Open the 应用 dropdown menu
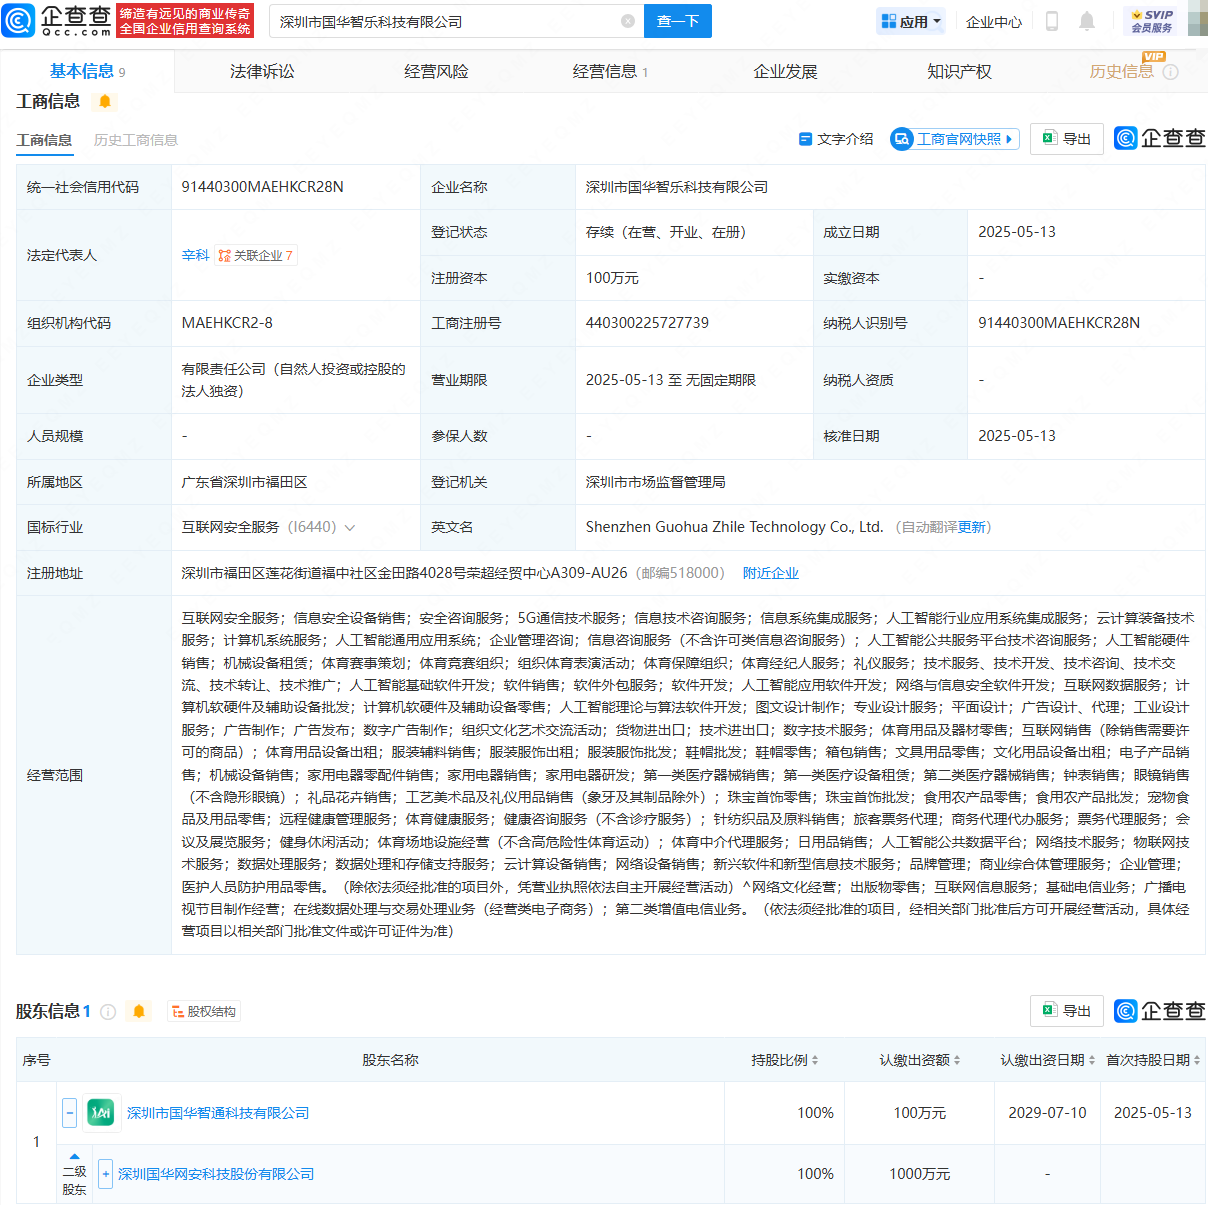1208x1205 pixels. point(911,21)
